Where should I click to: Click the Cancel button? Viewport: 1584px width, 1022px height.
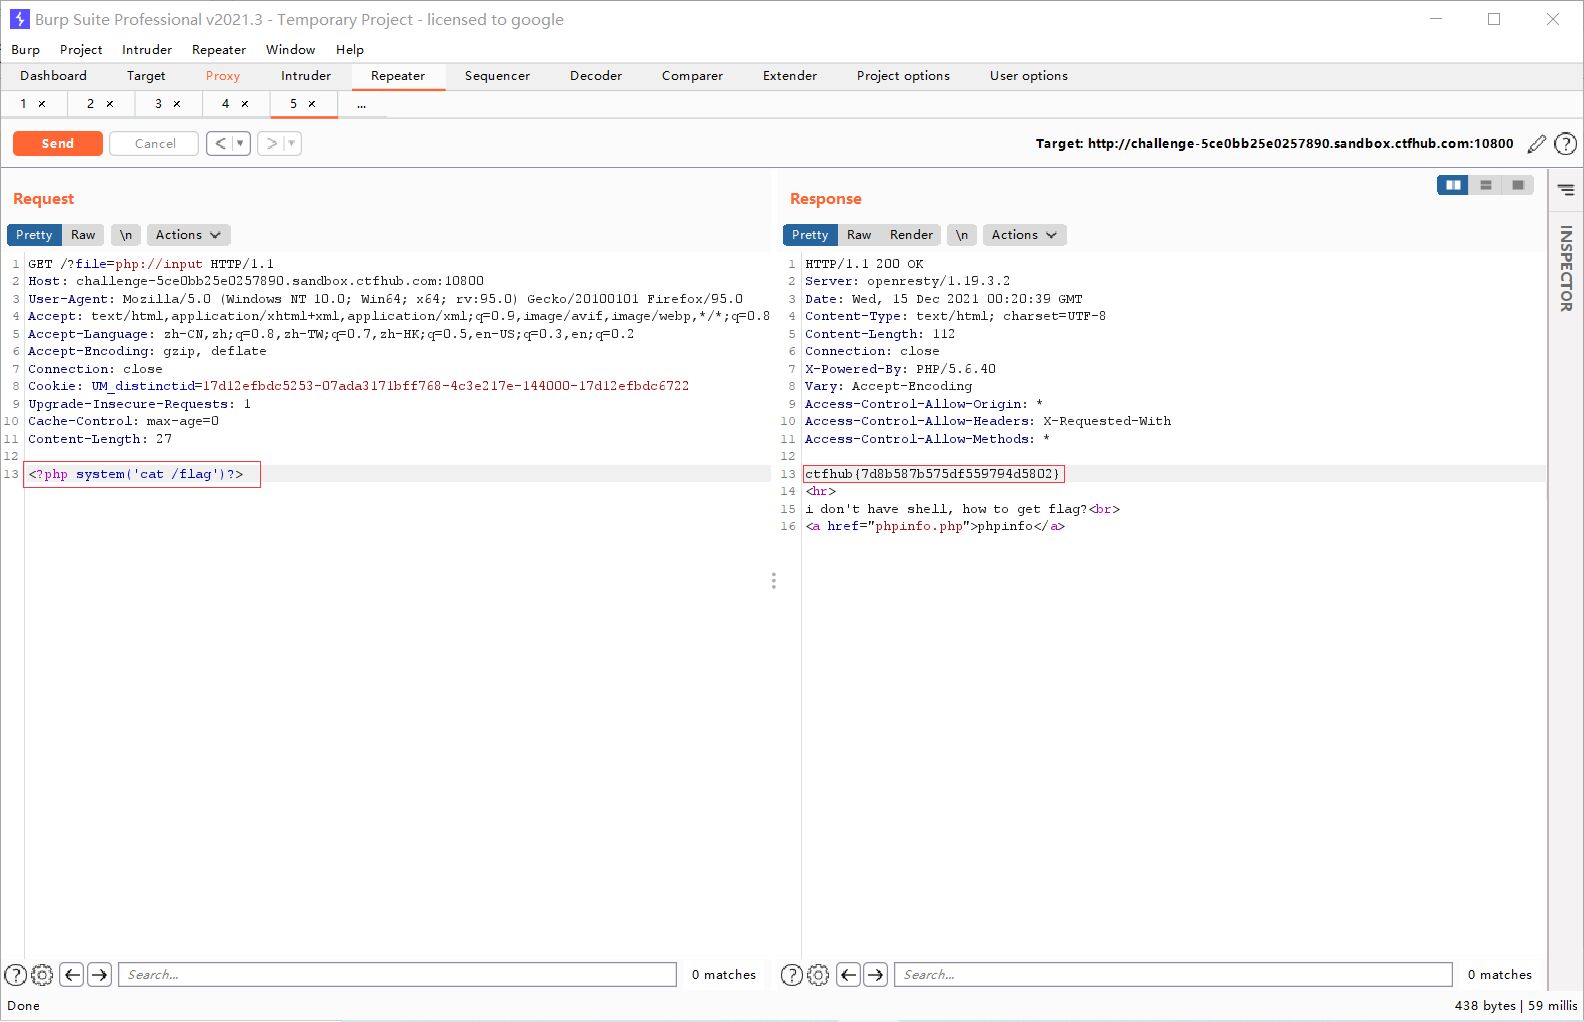(155, 144)
